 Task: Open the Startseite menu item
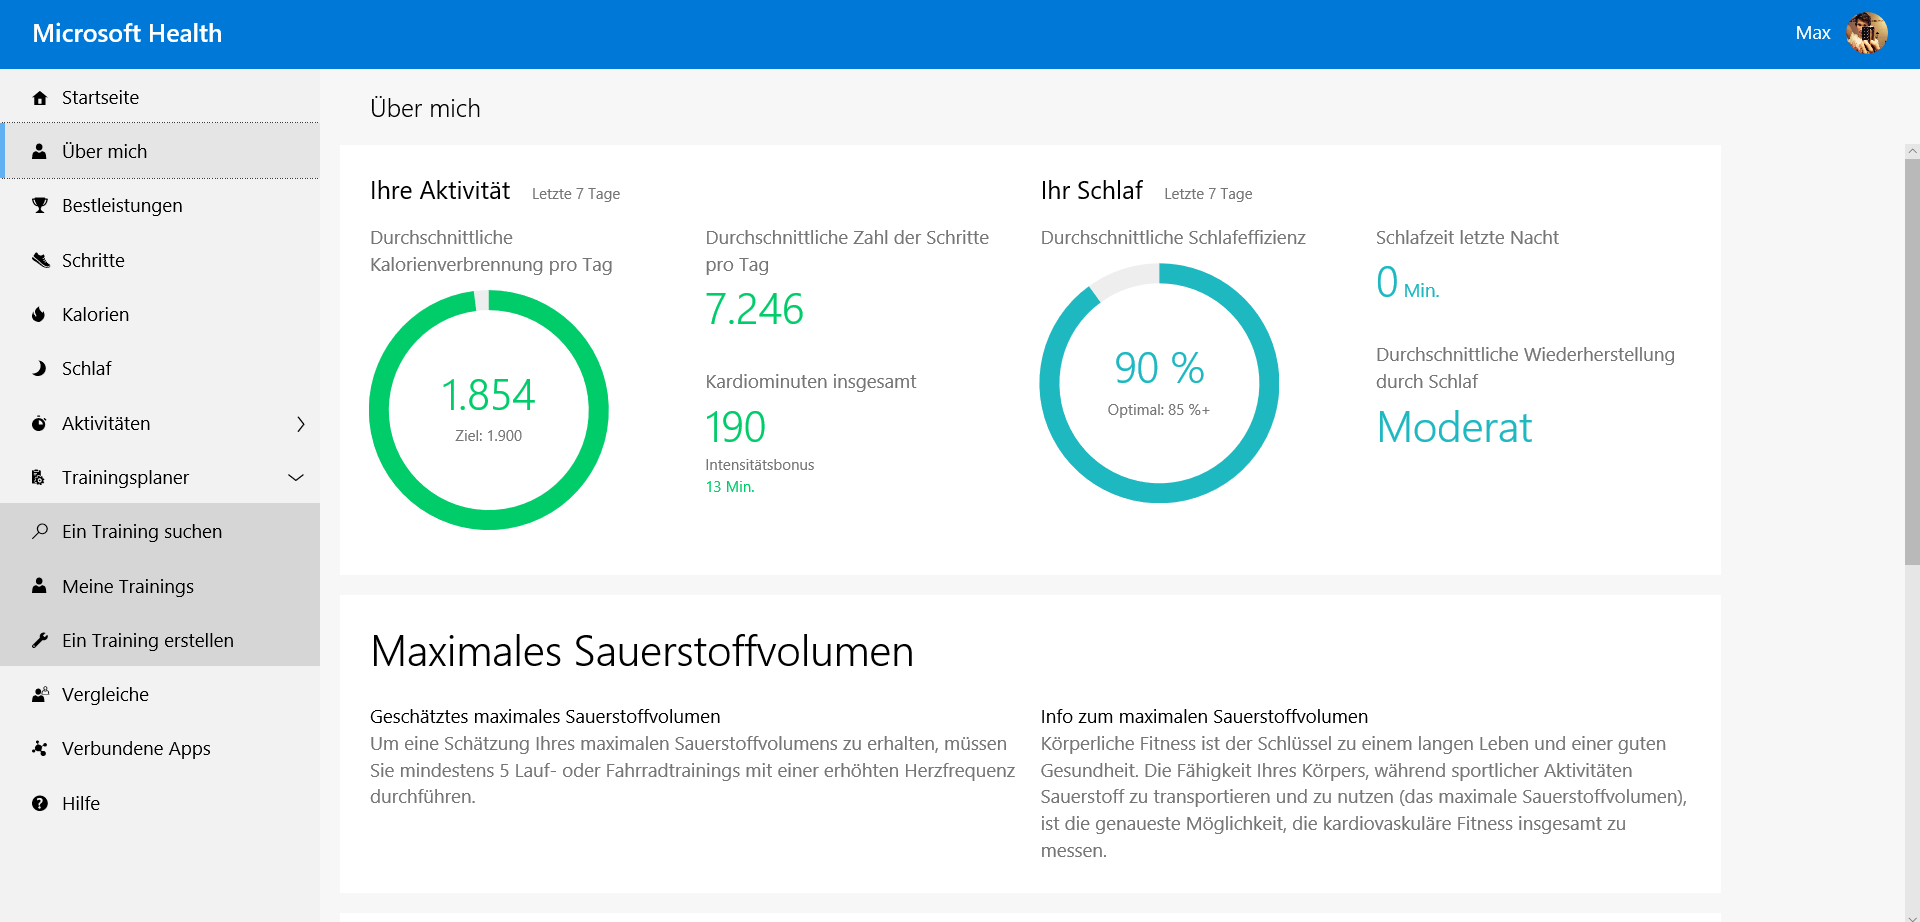pos(160,97)
